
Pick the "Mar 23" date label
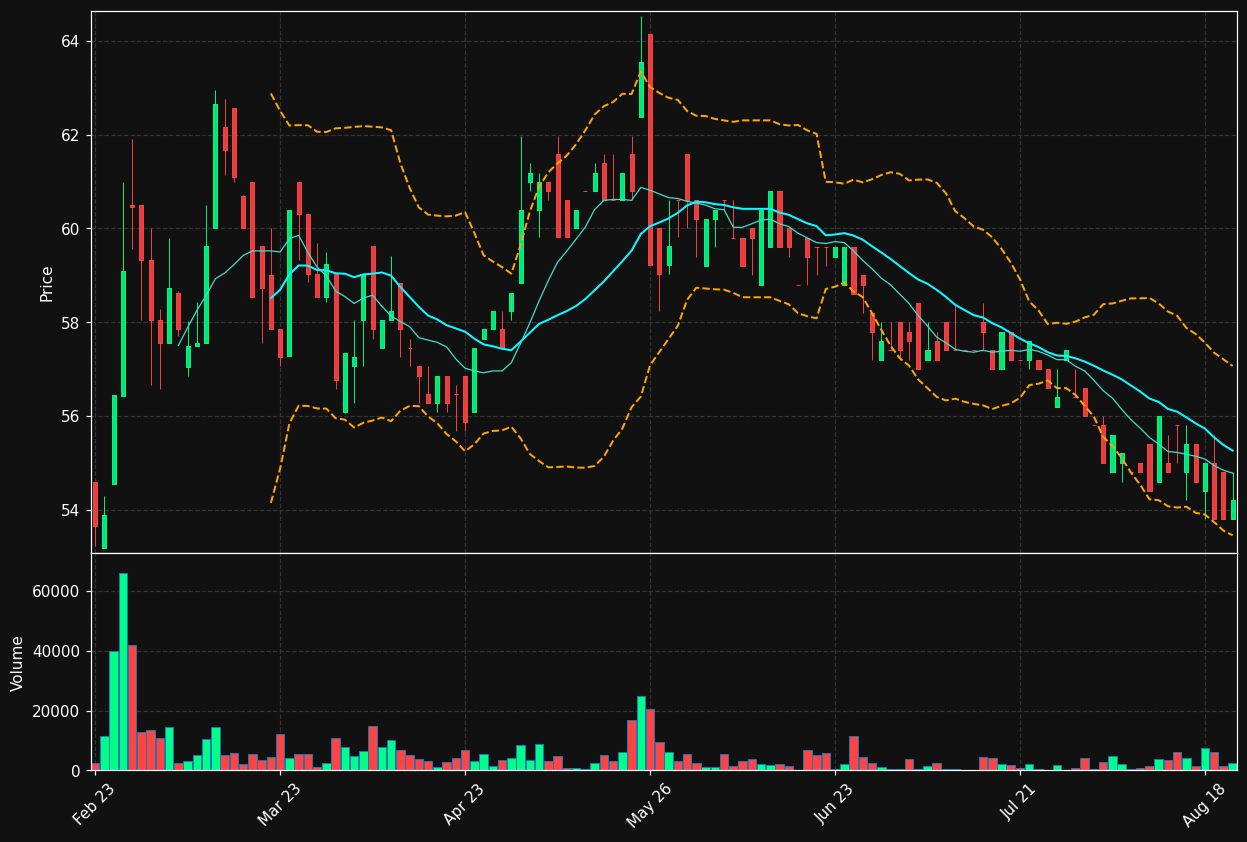[279, 805]
